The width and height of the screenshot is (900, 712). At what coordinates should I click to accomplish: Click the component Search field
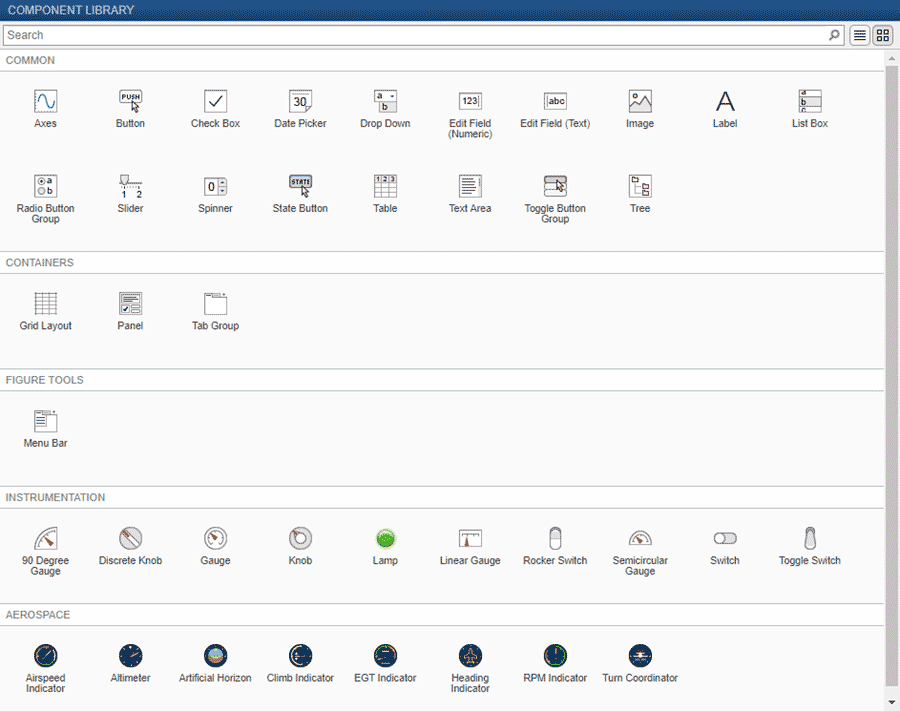420,35
